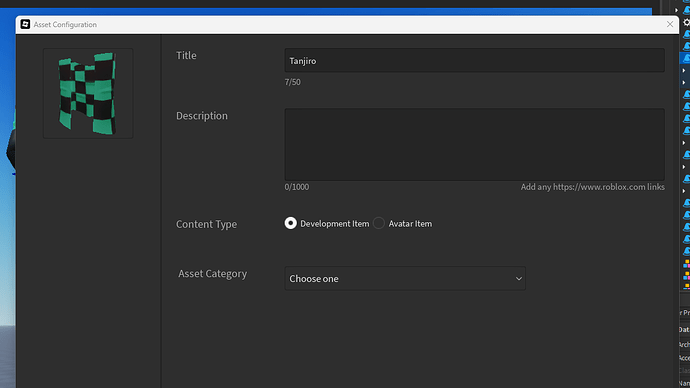This screenshot has height=388, width=690.
Task: Close the Asset Configuration dialog
Action: tap(670, 24)
